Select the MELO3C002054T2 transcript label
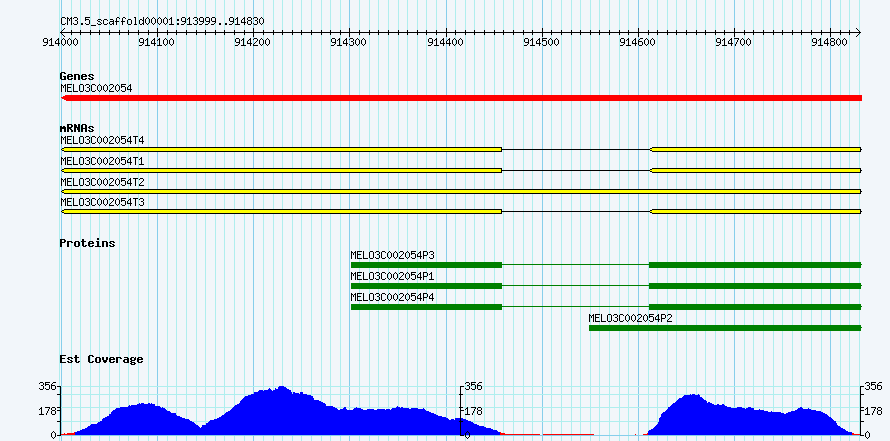Image resolution: width=890 pixels, height=441 pixels. point(102,182)
